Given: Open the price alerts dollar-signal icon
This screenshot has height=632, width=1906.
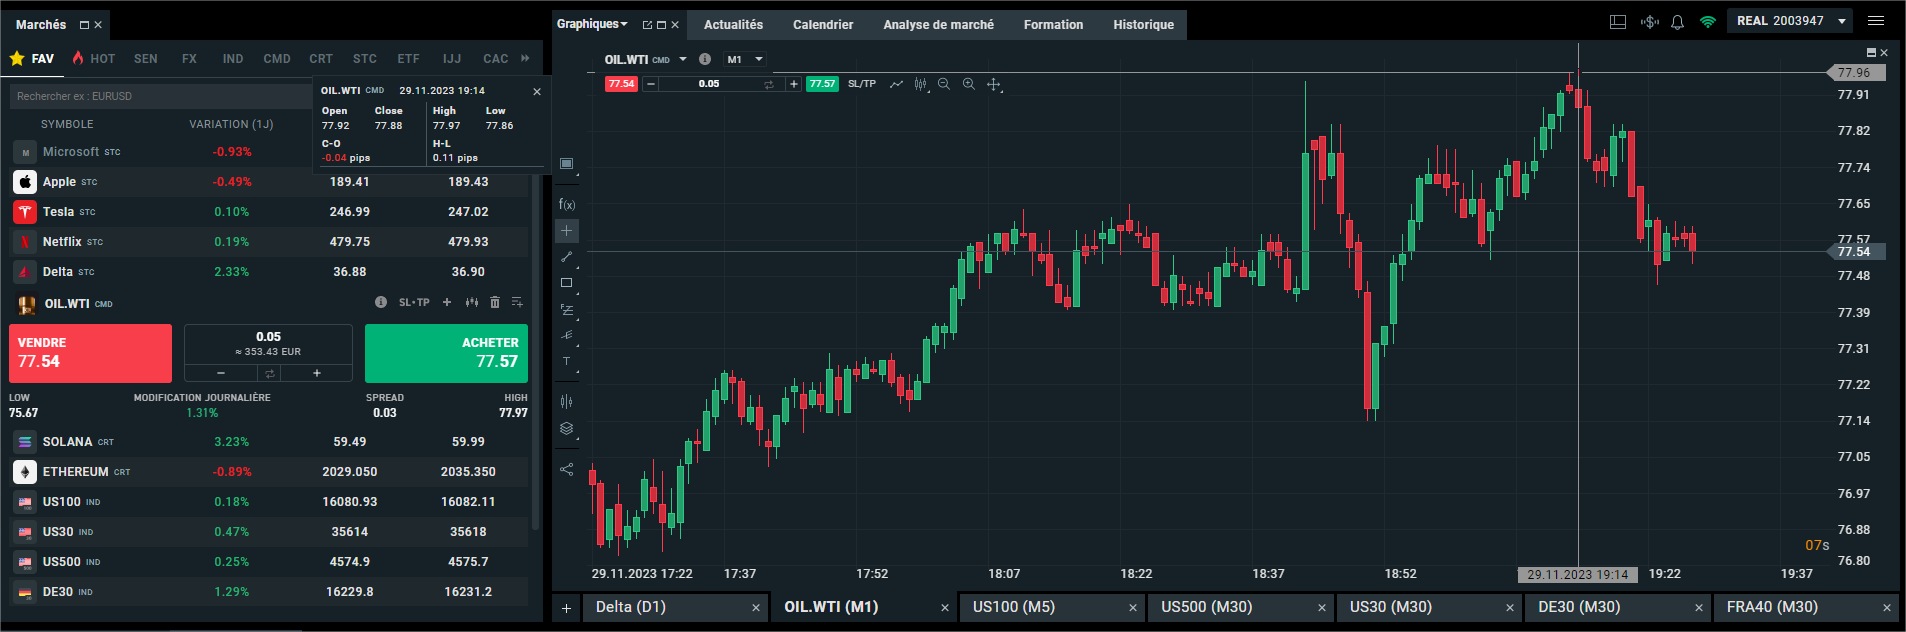Looking at the screenshot, I should (x=1649, y=21).
